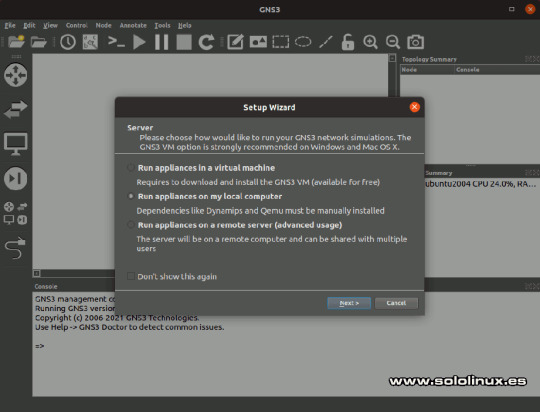Click the Manage snapshots clock icon
This screenshot has height=412, width=540.
coord(68,42)
